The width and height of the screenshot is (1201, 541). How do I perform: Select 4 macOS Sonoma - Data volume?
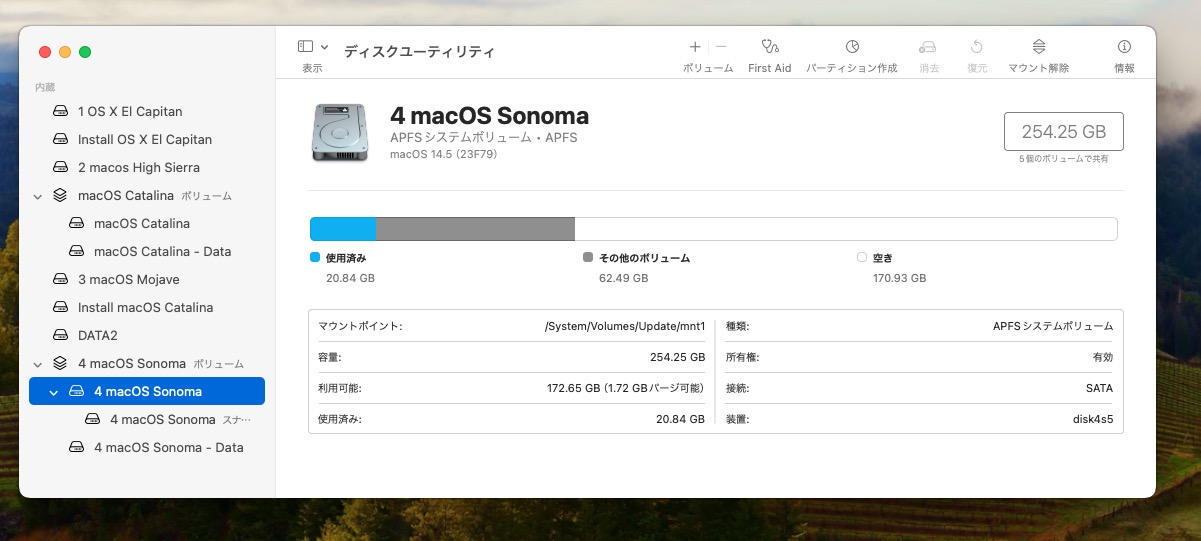[168, 448]
